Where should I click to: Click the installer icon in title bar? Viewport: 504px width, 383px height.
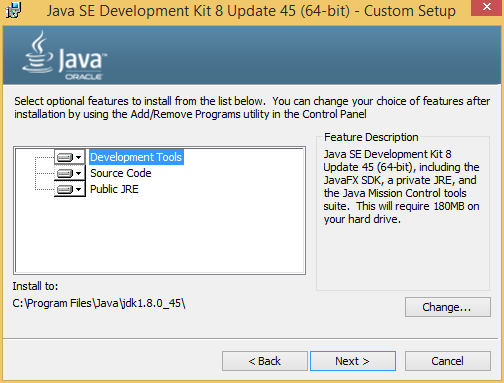[x=13, y=10]
